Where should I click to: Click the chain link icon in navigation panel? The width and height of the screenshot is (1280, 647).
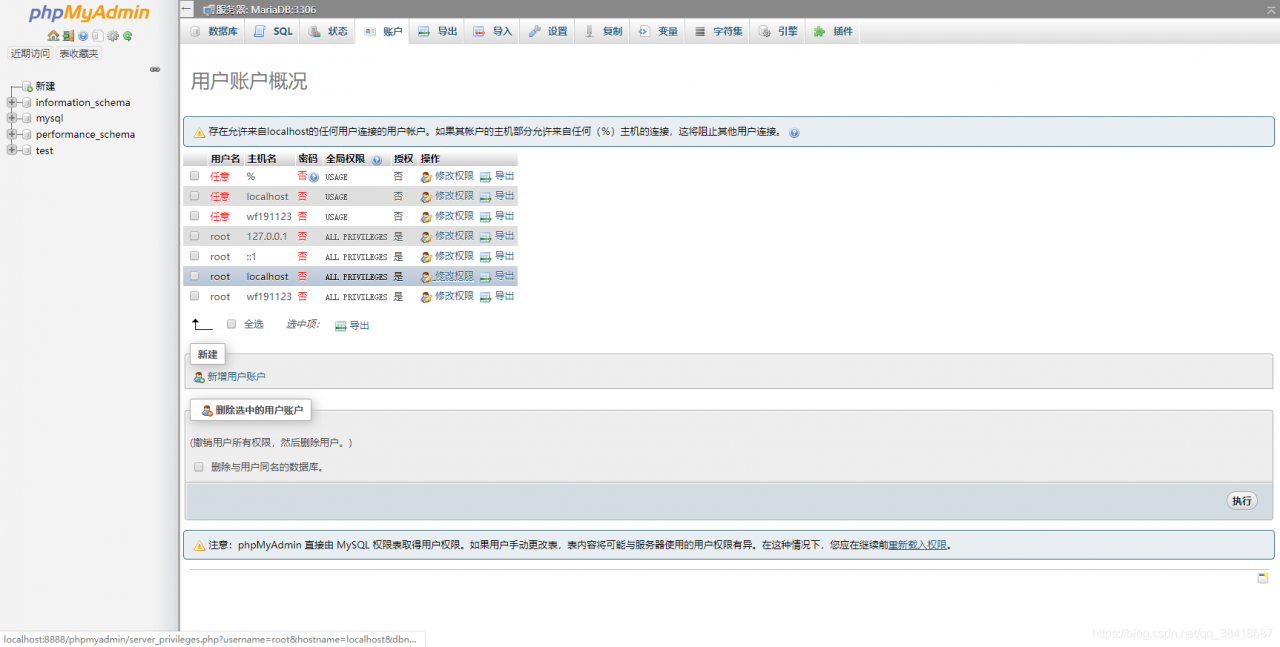(155, 69)
